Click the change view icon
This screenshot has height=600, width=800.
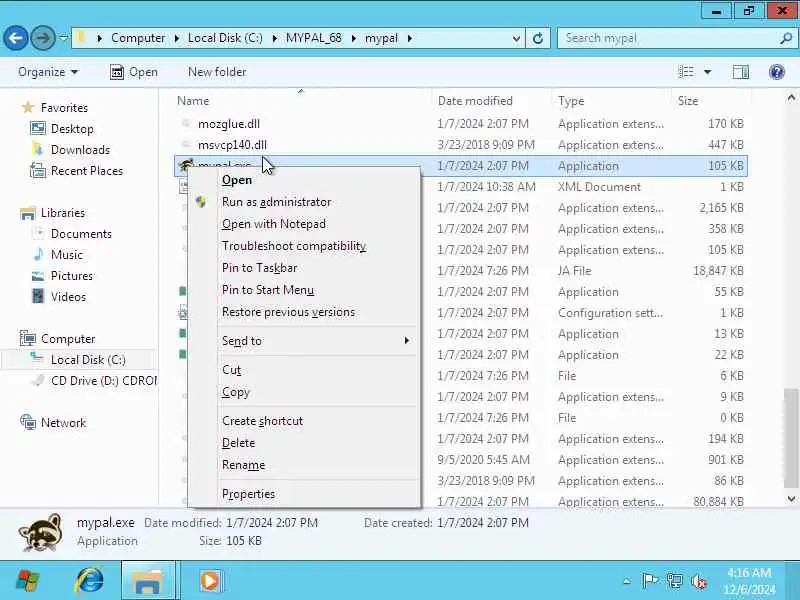tap(686, 72)
